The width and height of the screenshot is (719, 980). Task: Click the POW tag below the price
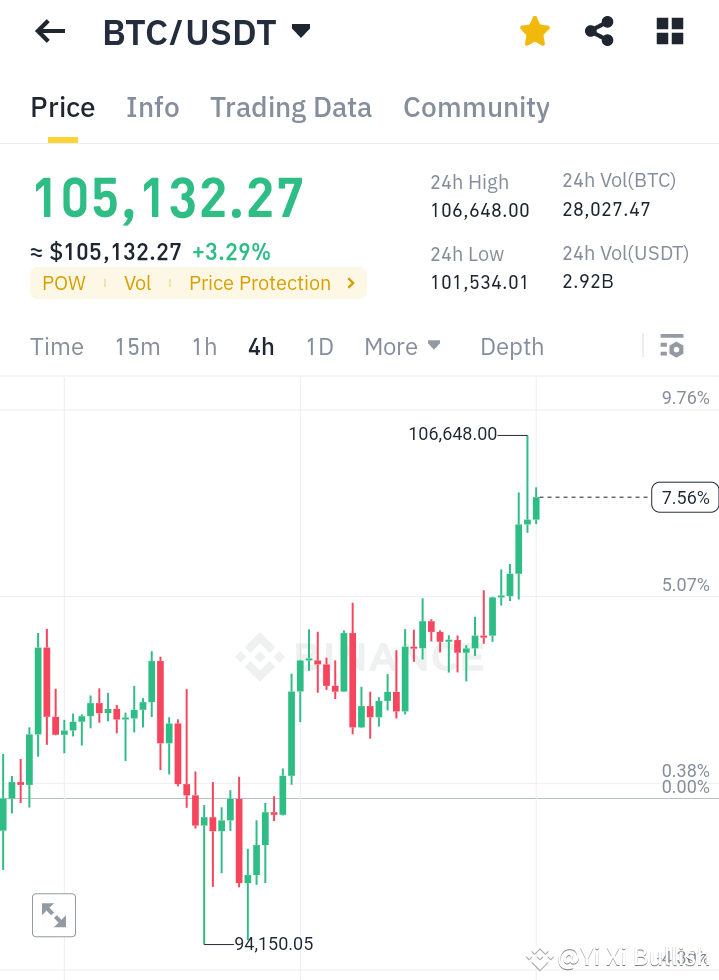[64, 283]
